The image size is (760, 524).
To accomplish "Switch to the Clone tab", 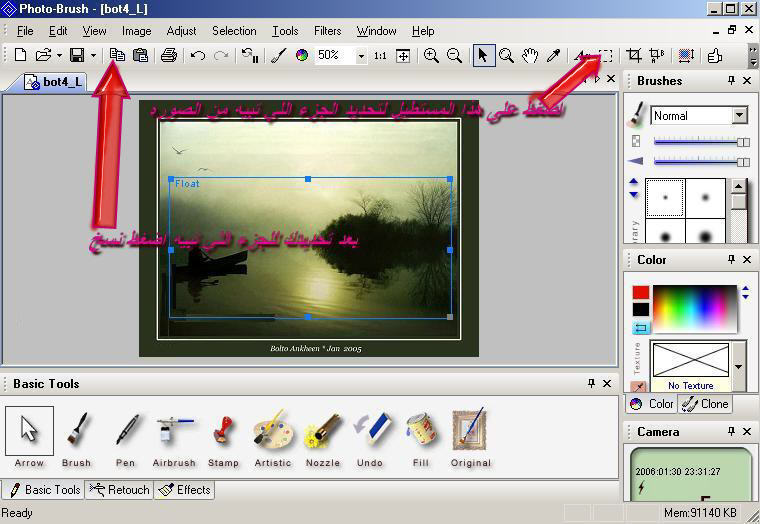I will tap(706, 404).
